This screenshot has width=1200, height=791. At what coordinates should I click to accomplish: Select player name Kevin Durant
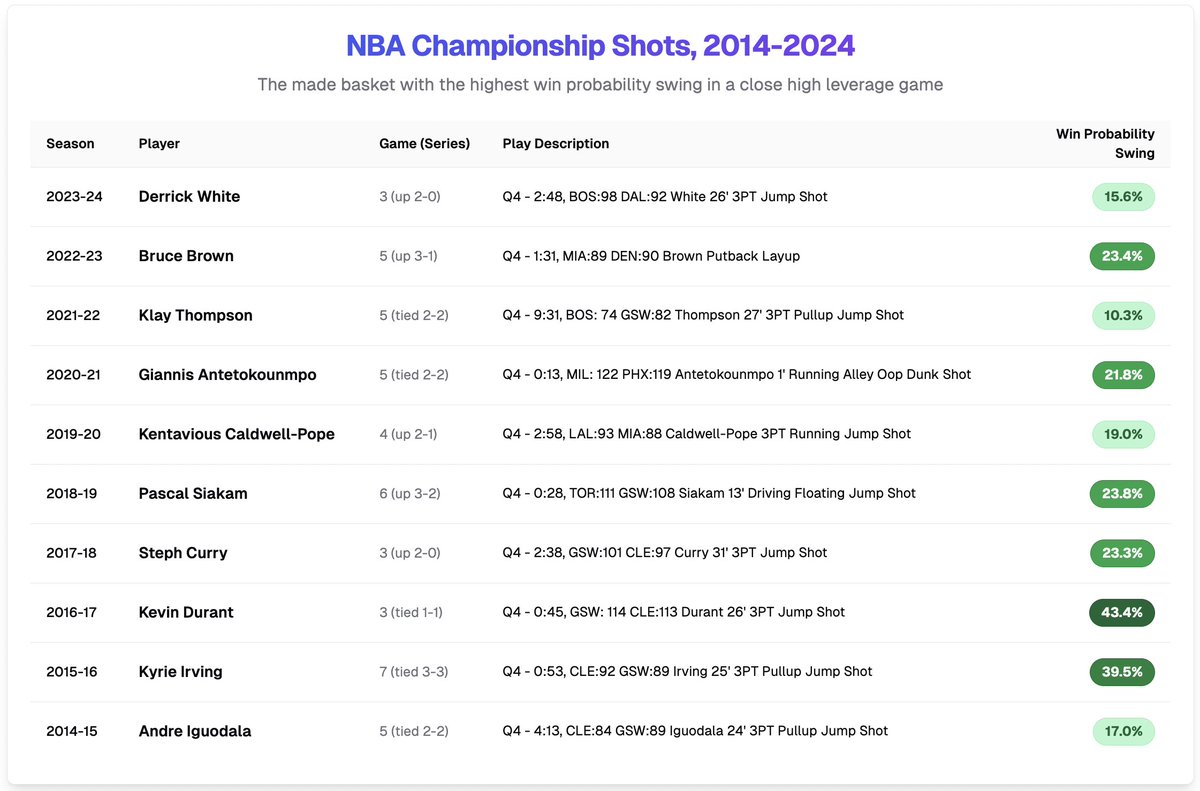click(186, 612)
